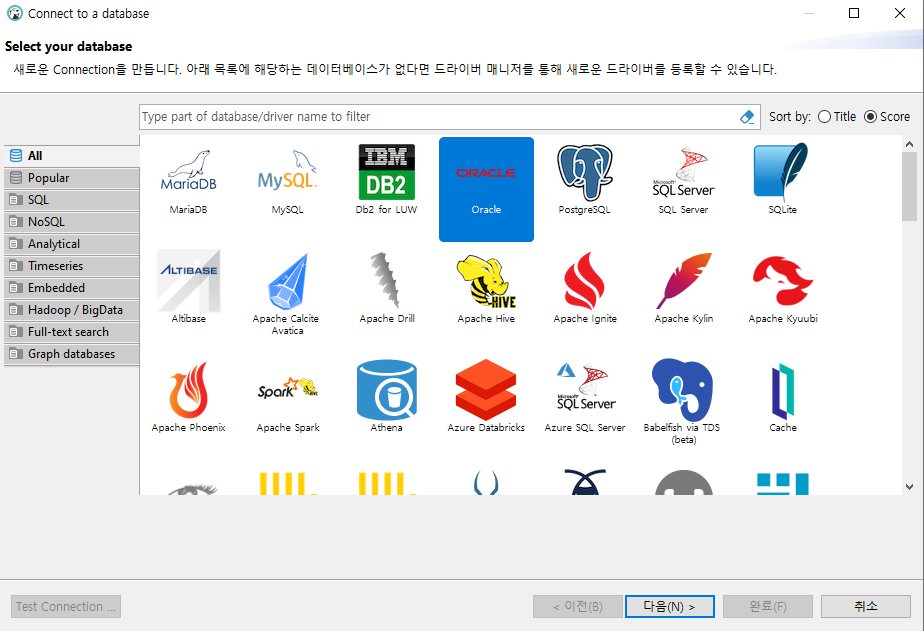The width and height of the screenshot is (924, 631).
Task: Switch to Analytical databases
Action: coord(72,244)
